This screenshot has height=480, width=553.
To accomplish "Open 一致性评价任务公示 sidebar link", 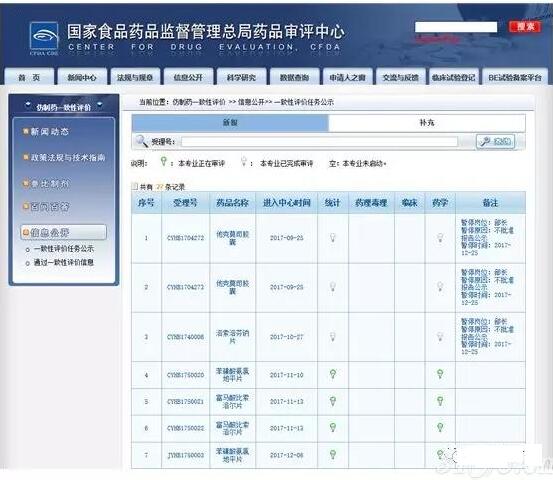I will pyautogui.click(x=64, y=249).
